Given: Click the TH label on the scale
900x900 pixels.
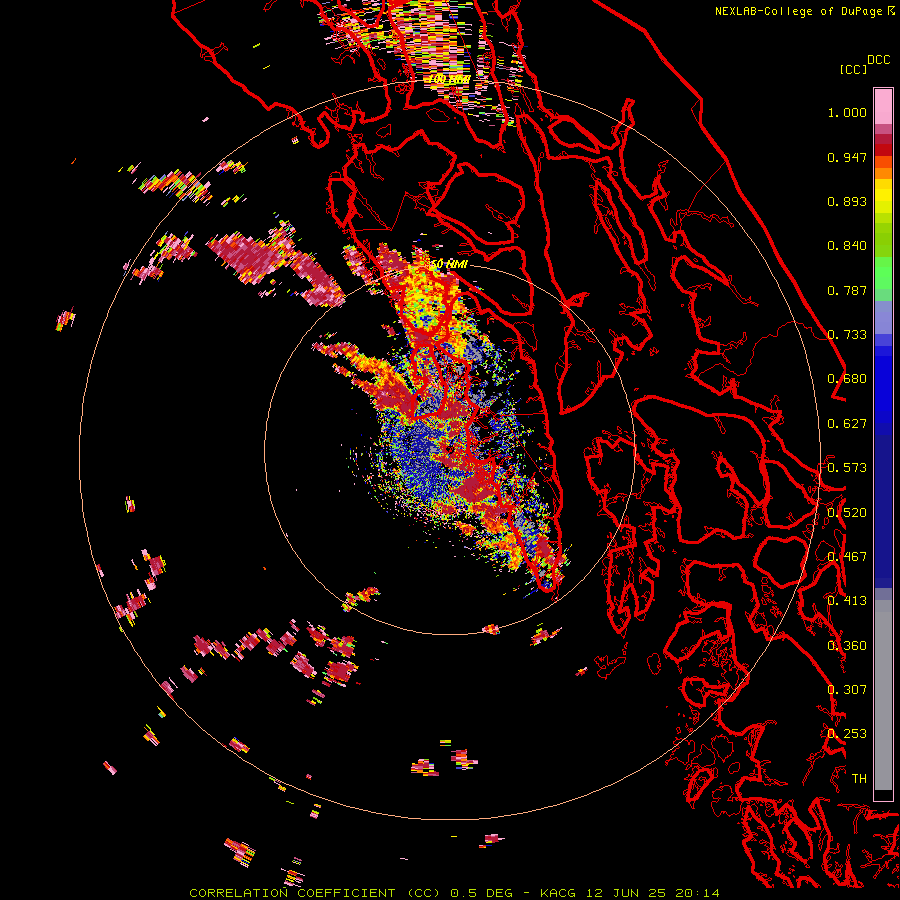Looking at the screenshot, I should point(859,779).
